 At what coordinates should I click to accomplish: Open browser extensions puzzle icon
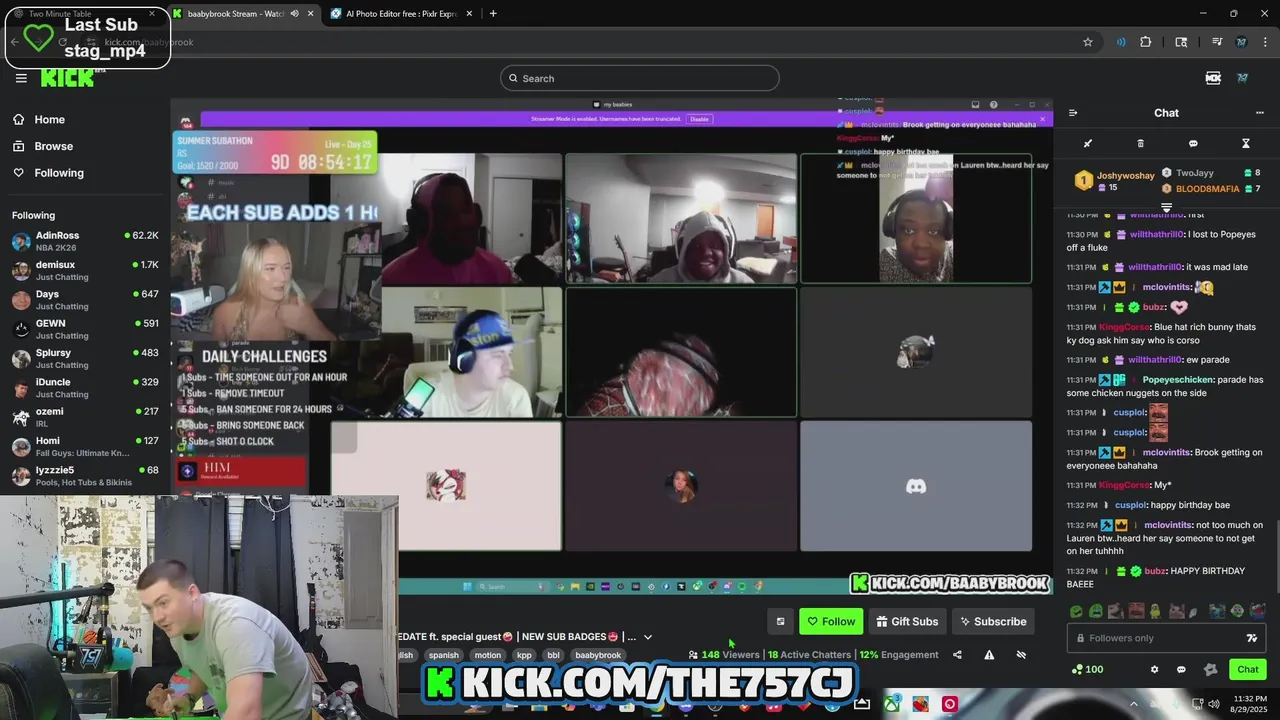pyautogui.click(x=1146, y=42)
